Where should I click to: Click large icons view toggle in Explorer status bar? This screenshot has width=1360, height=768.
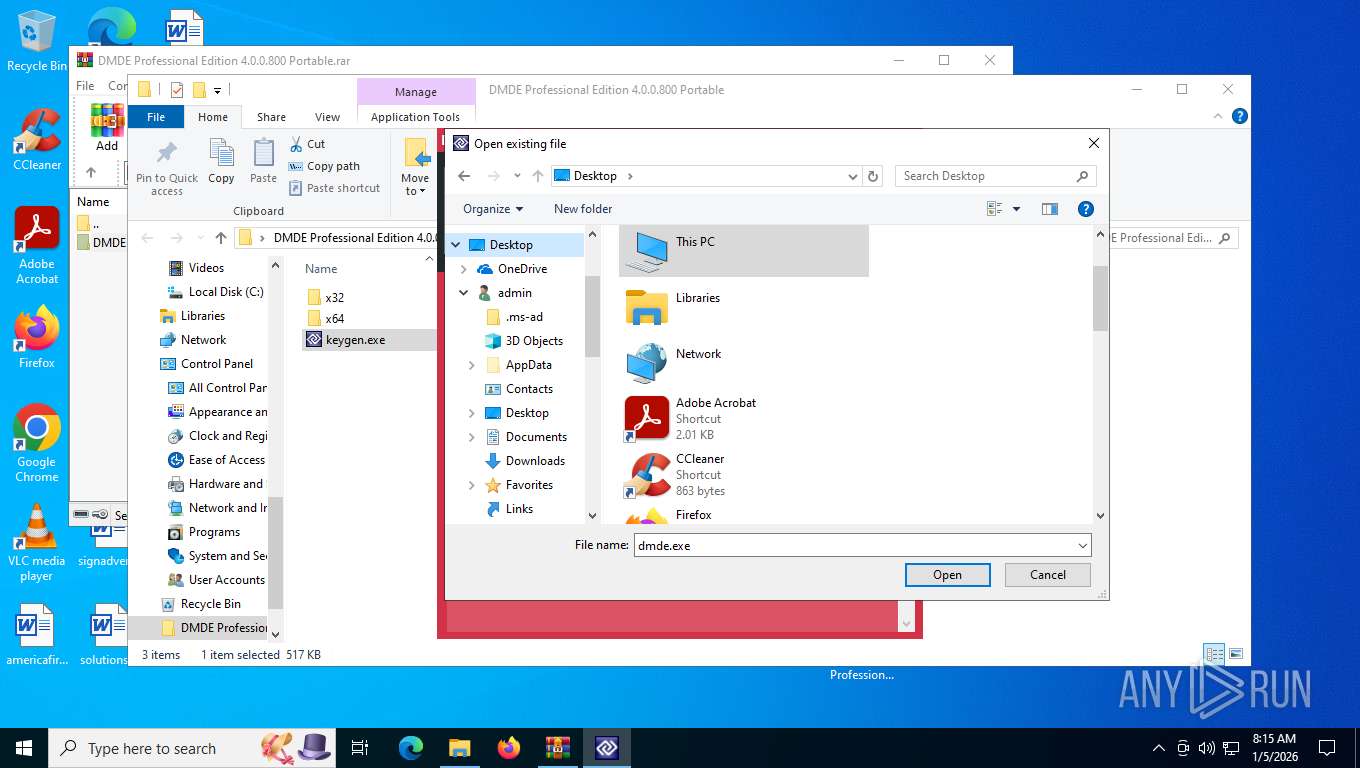(1236, 654)
